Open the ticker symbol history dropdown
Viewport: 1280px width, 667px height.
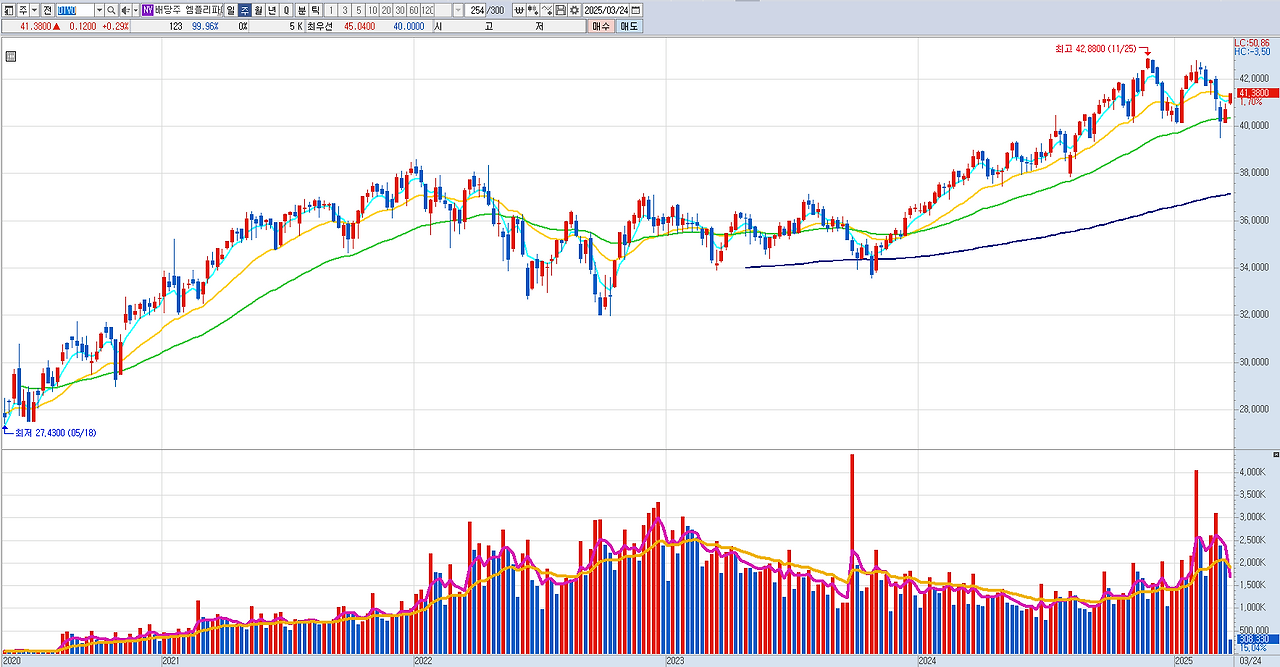[x=99, y=10]
